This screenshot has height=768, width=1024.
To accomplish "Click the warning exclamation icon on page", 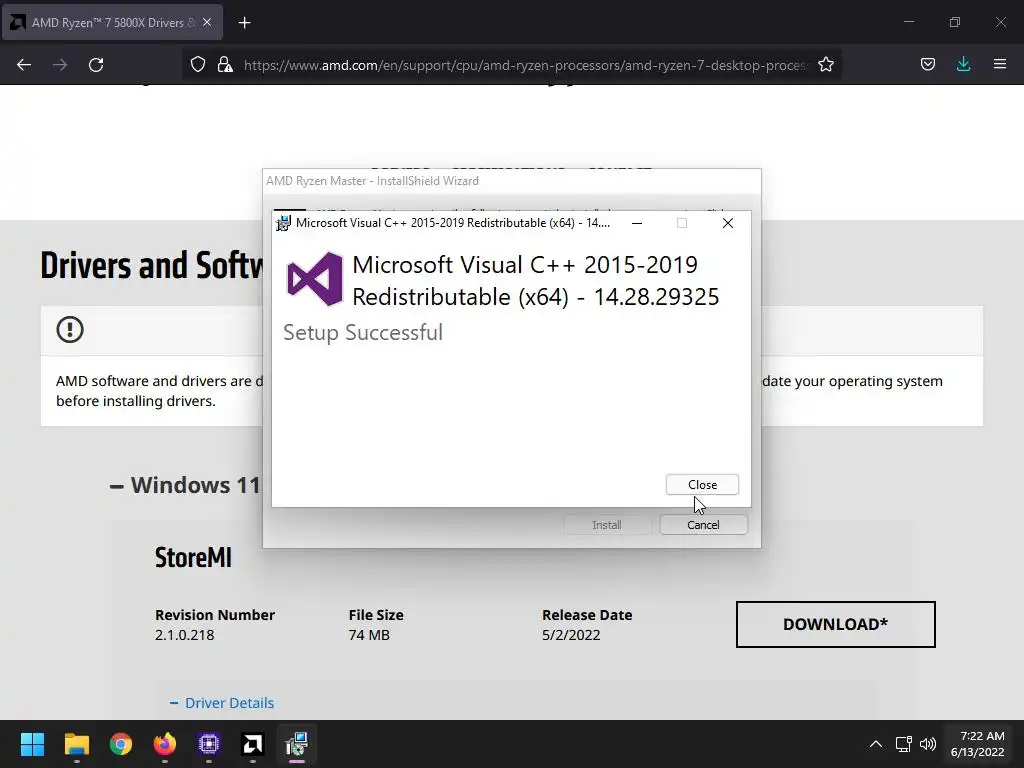I will [70, 330].
